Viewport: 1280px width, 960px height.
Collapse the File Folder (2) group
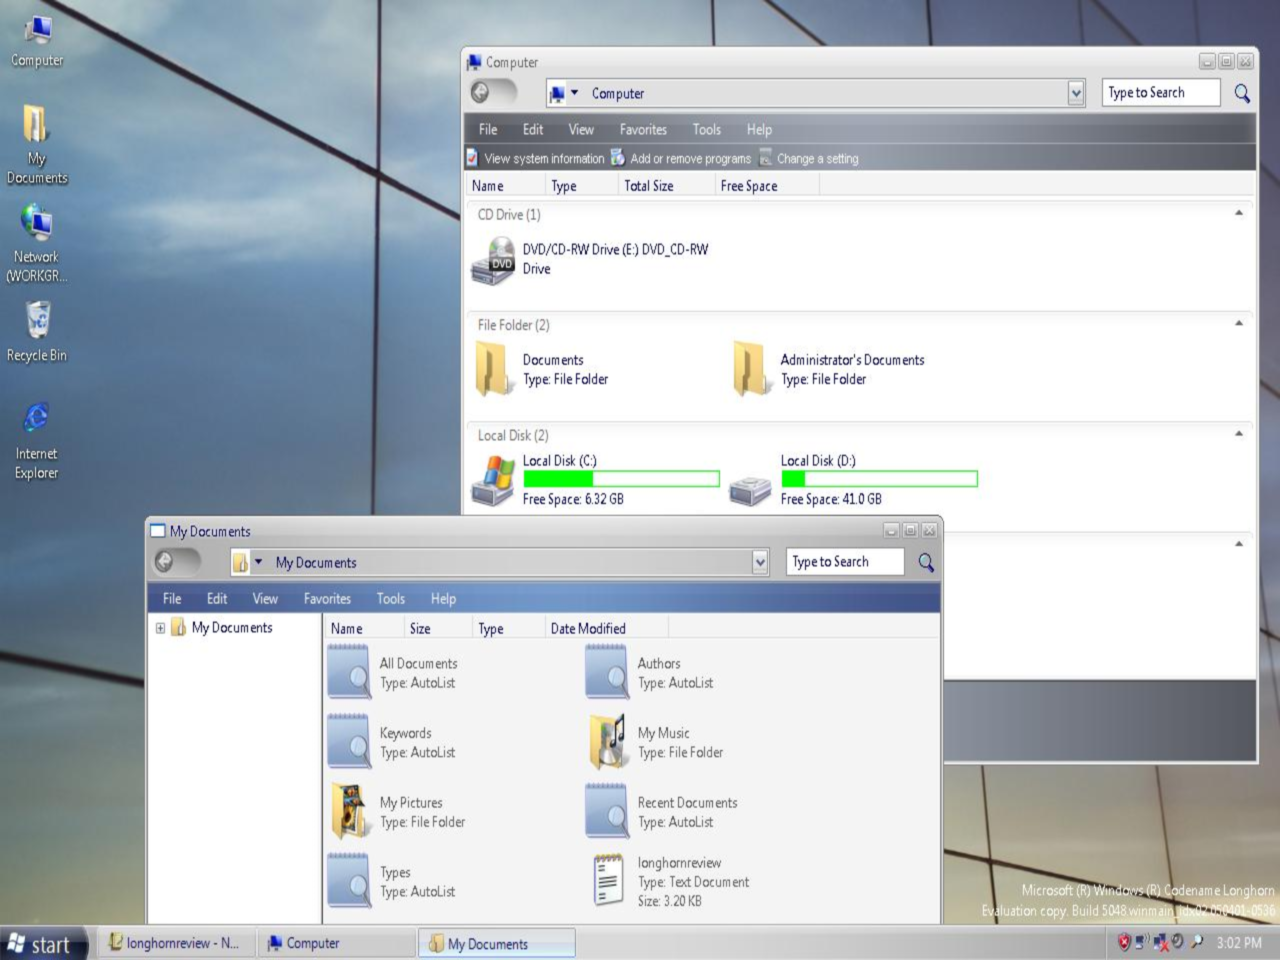[1239, 323]
